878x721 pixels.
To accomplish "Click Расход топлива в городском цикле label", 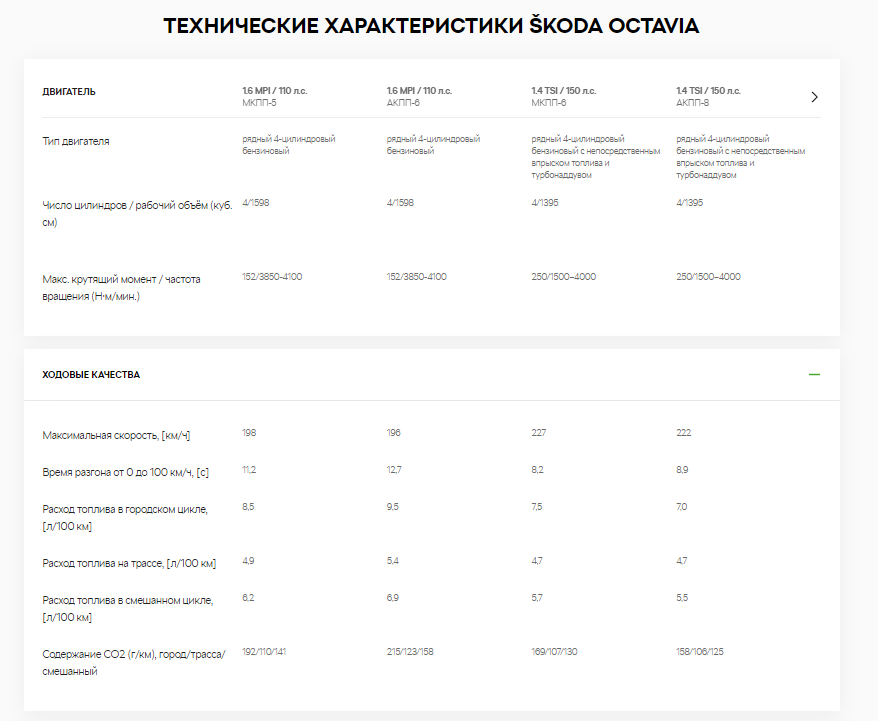I will 125,518.
